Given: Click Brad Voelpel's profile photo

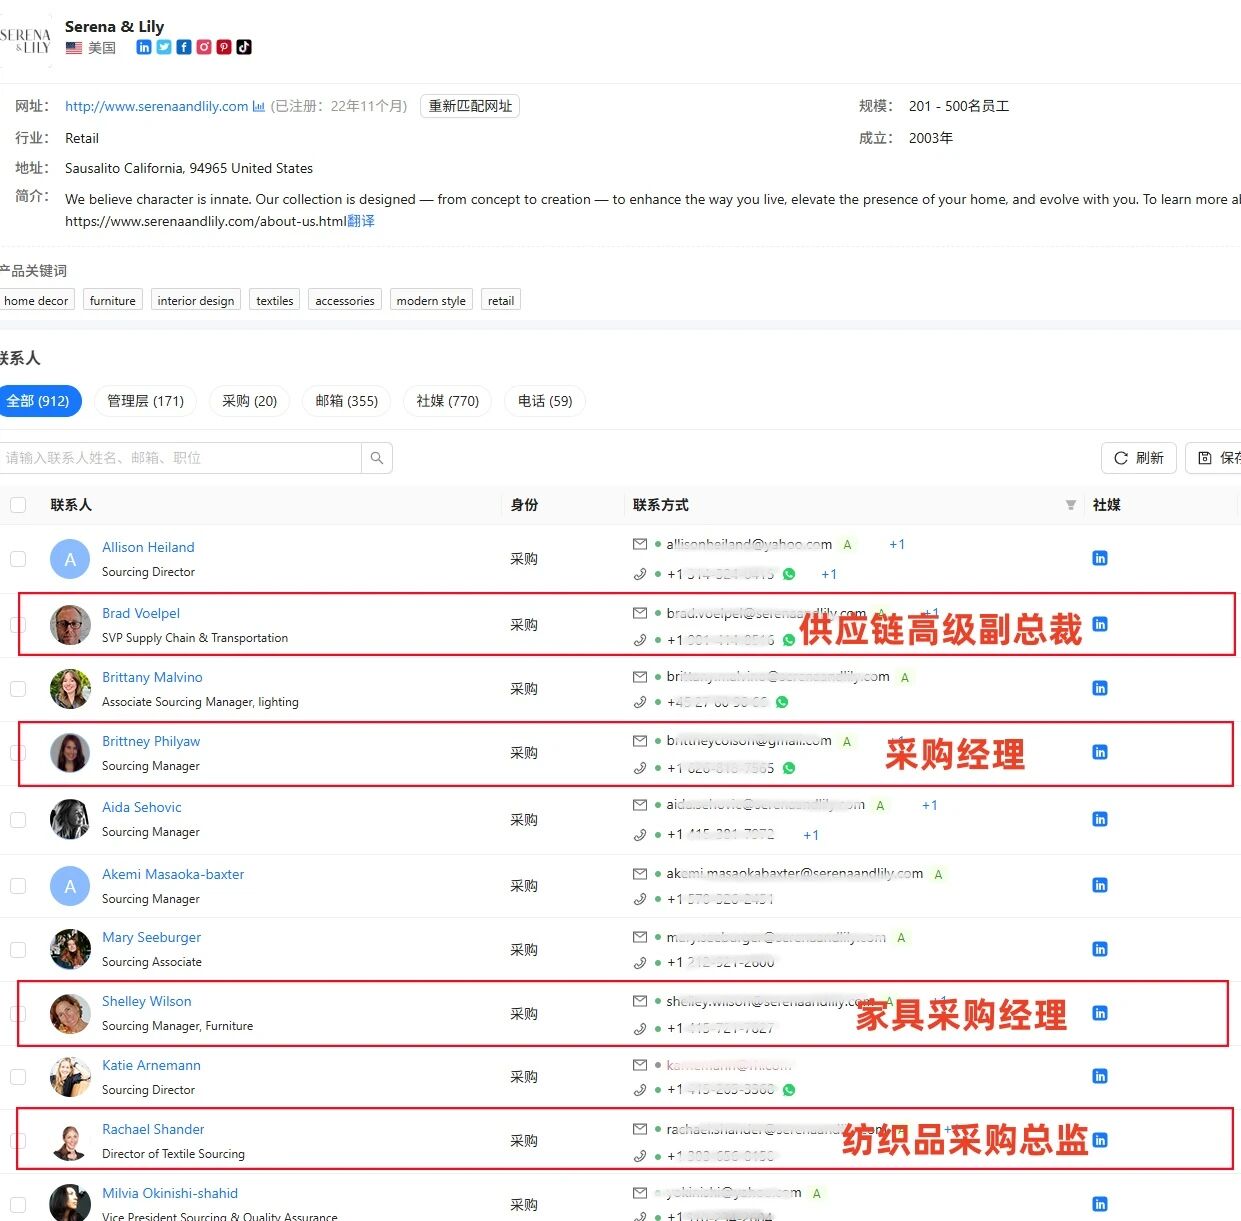Looking at the screenshot, I should tap(70, 625).
